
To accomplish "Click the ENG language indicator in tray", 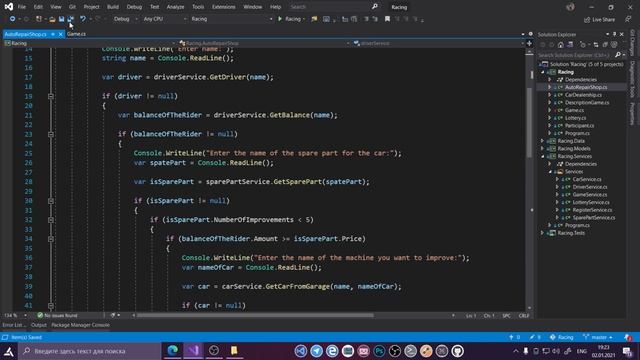I will pyautogui.click(x=582, y=351).
